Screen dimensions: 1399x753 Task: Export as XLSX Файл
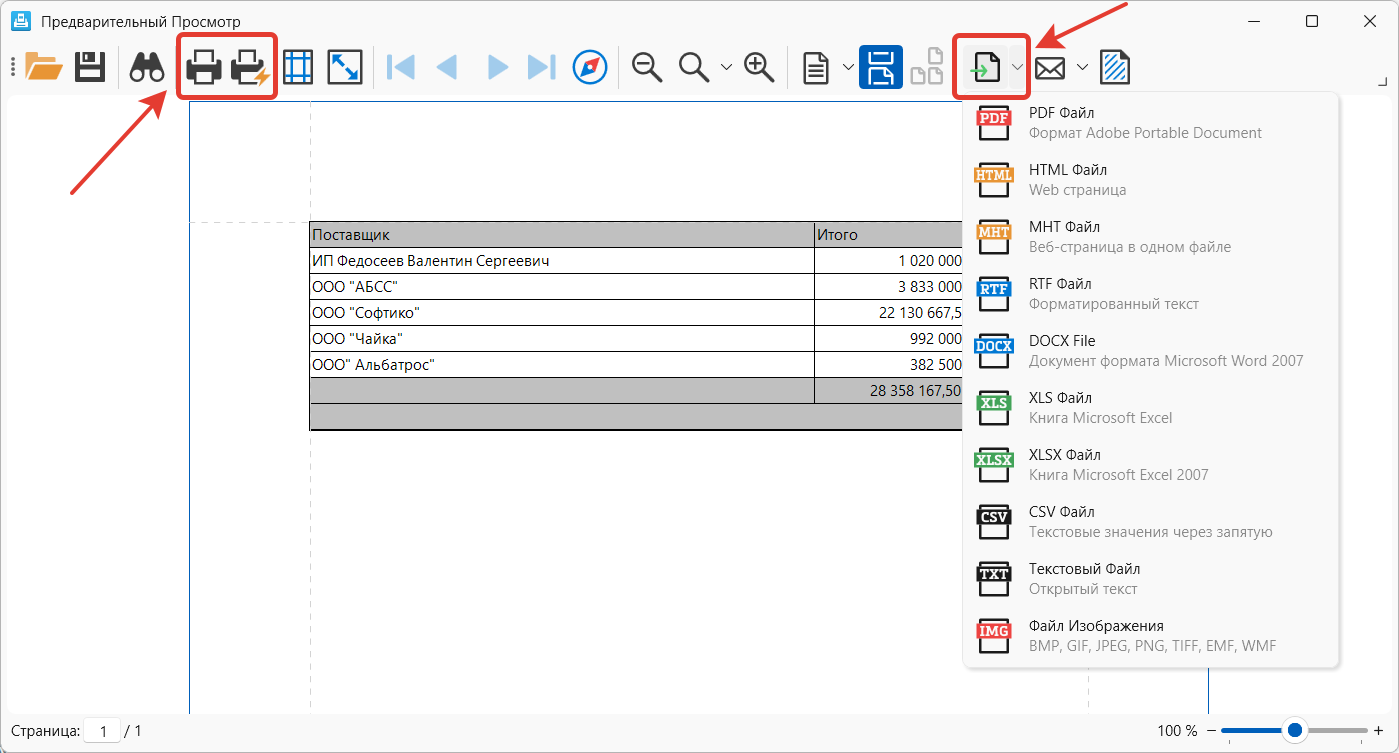1150,464
